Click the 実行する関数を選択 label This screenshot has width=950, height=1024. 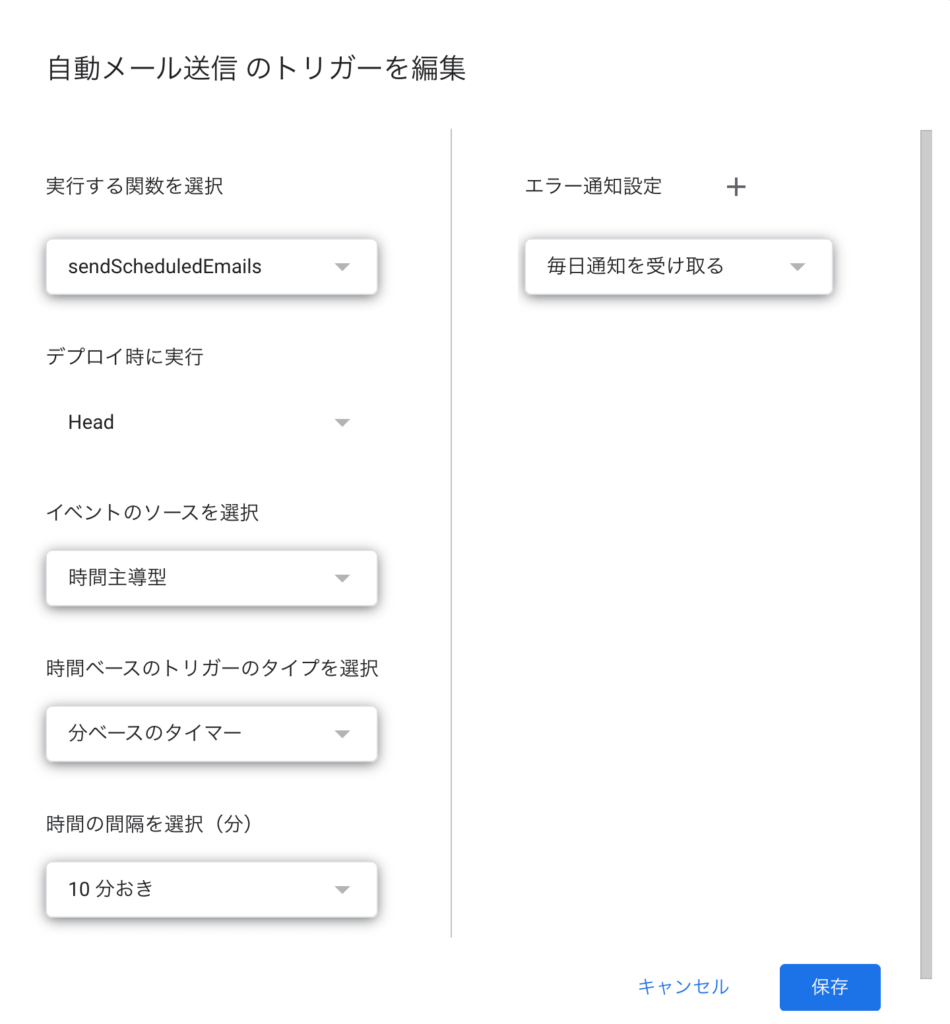point(135,186)
